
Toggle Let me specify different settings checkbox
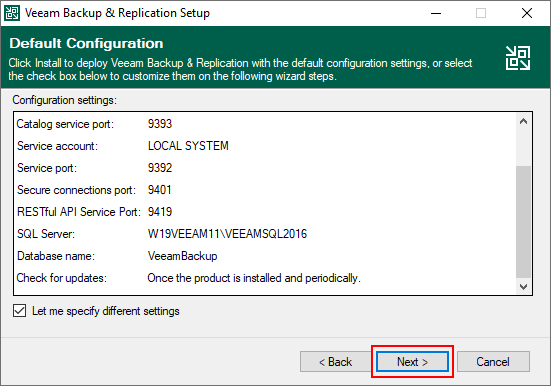(x=19, y=311)
